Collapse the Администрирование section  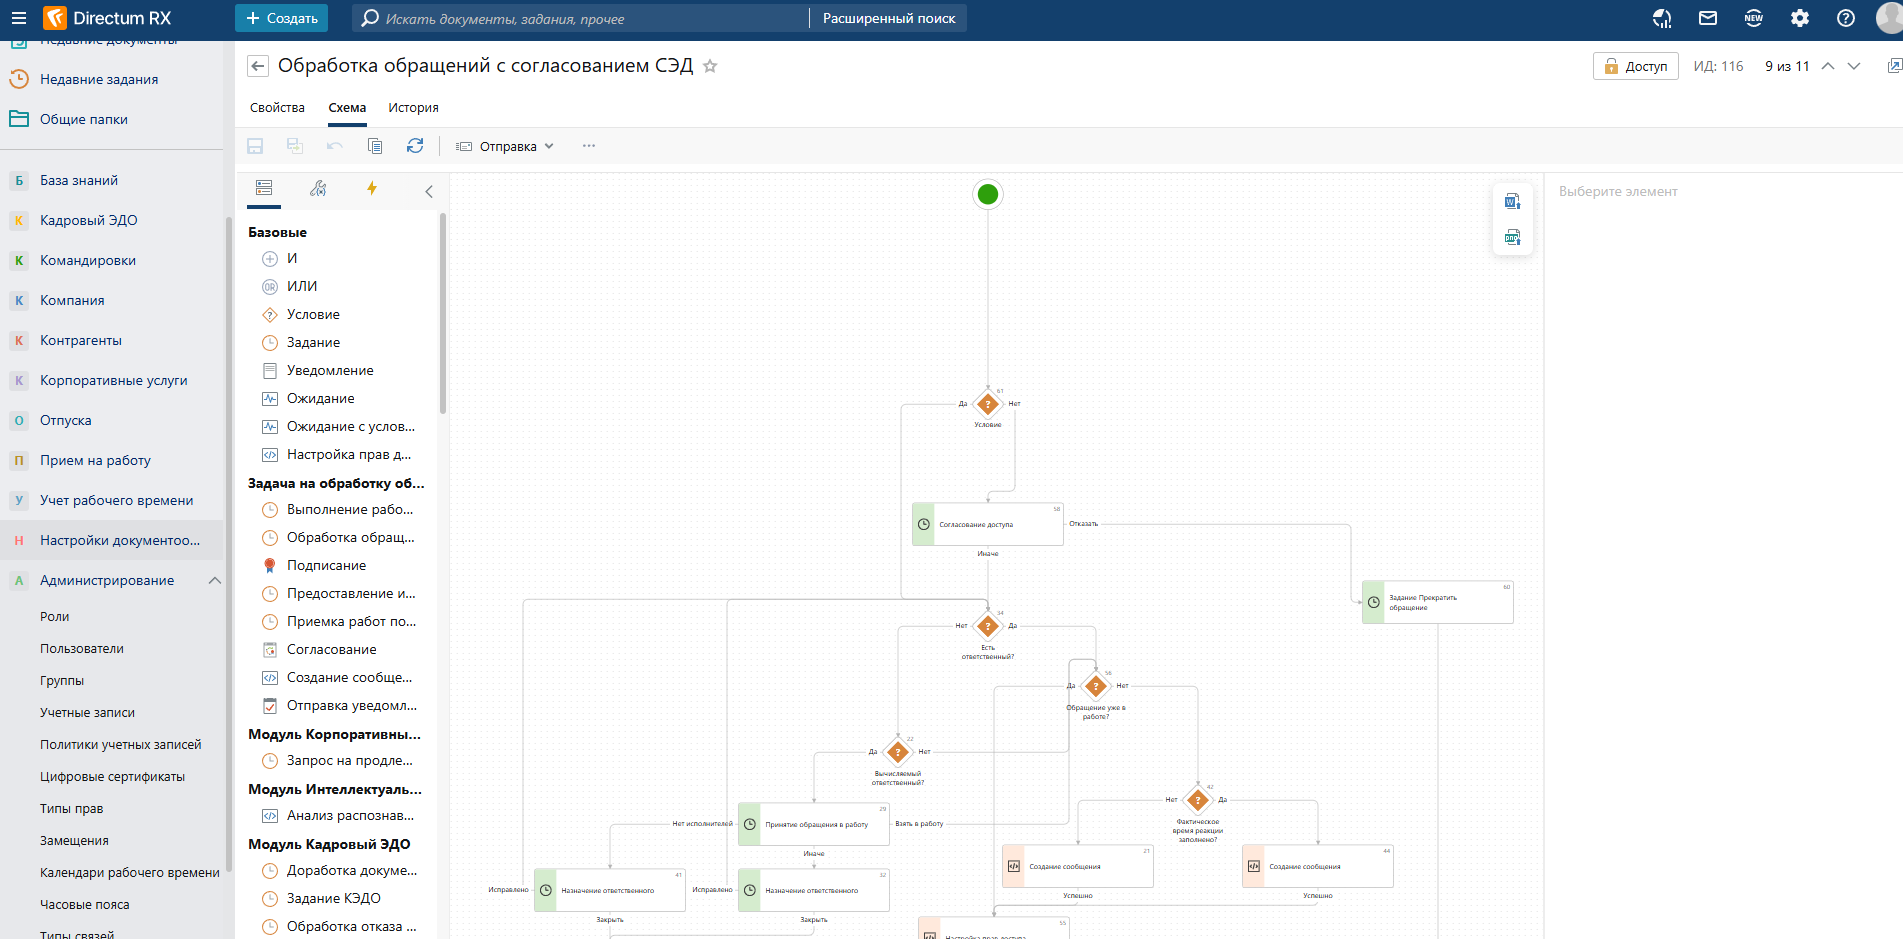tap(214, 580)
